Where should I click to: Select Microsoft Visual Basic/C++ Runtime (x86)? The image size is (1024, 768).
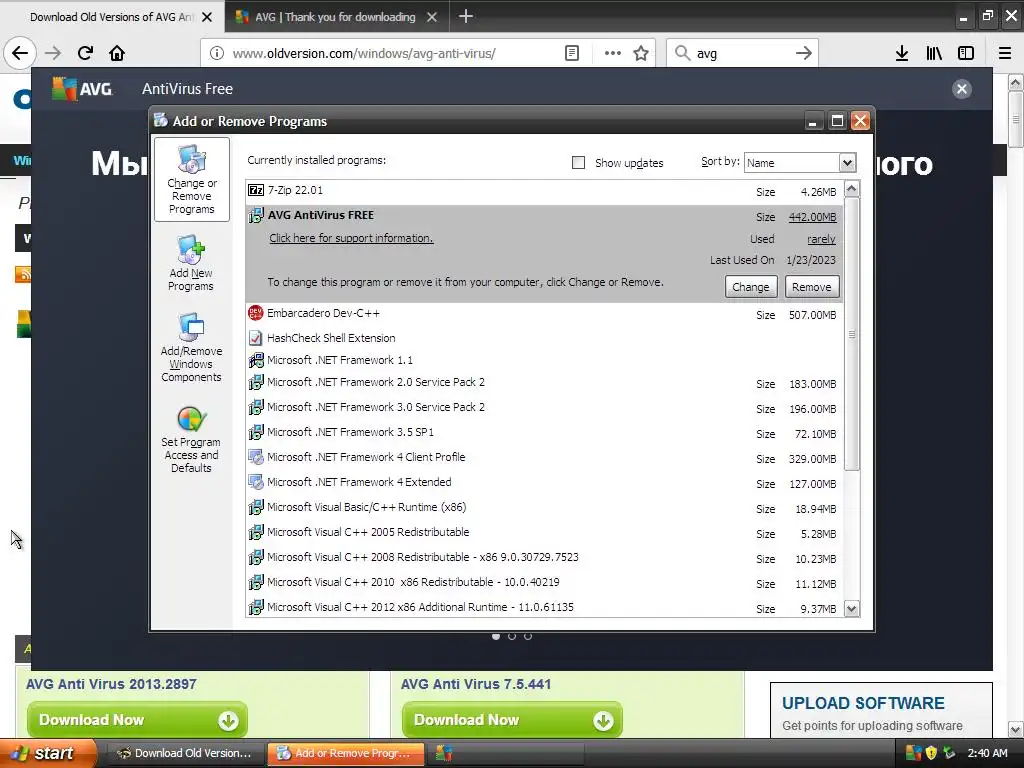coord(544,508)
